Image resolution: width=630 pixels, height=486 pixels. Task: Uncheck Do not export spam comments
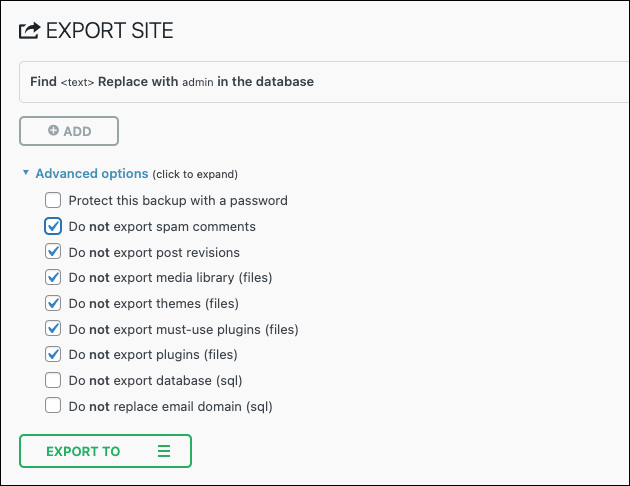pos(53,226)
